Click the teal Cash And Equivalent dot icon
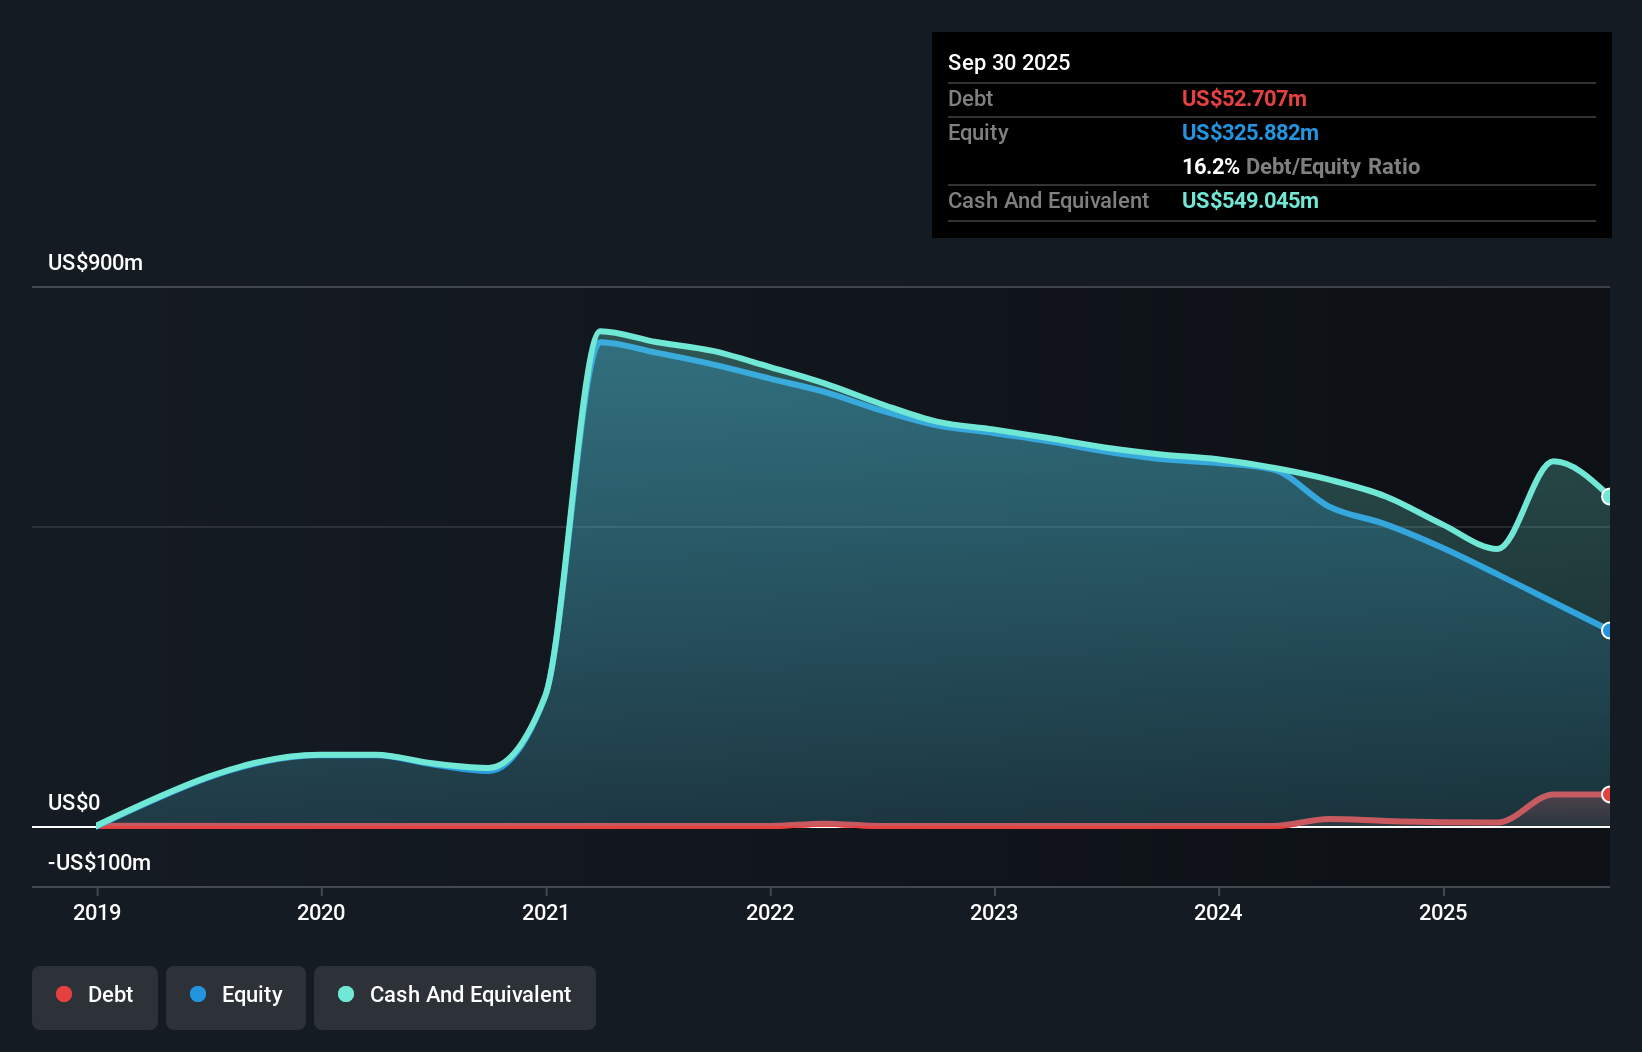Viewport: 1642px width, 1052px height. coord(345,994)
